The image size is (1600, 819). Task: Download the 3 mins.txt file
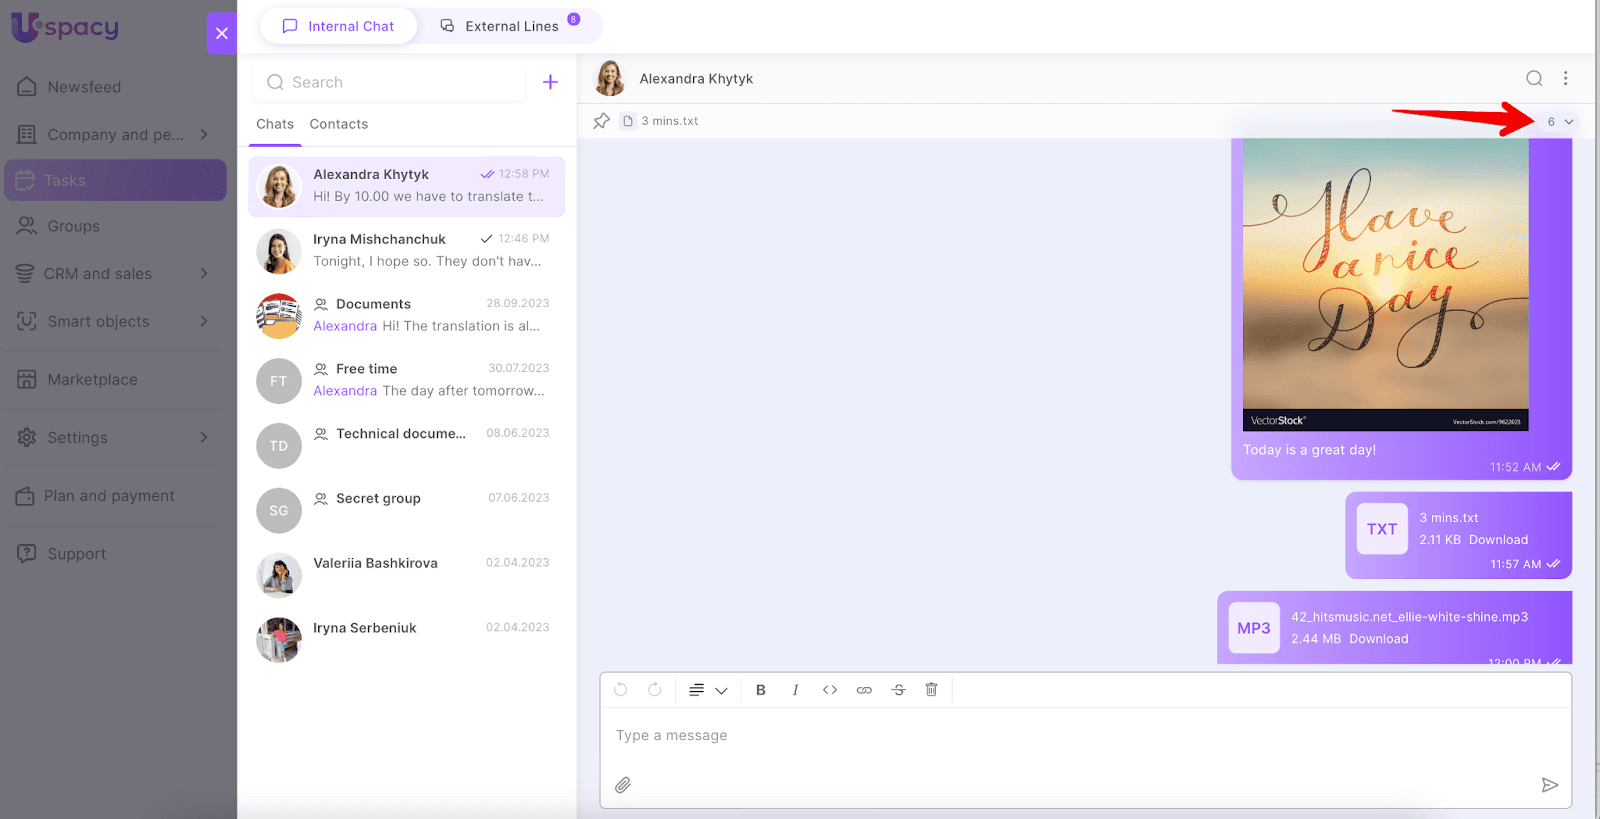1497,540
